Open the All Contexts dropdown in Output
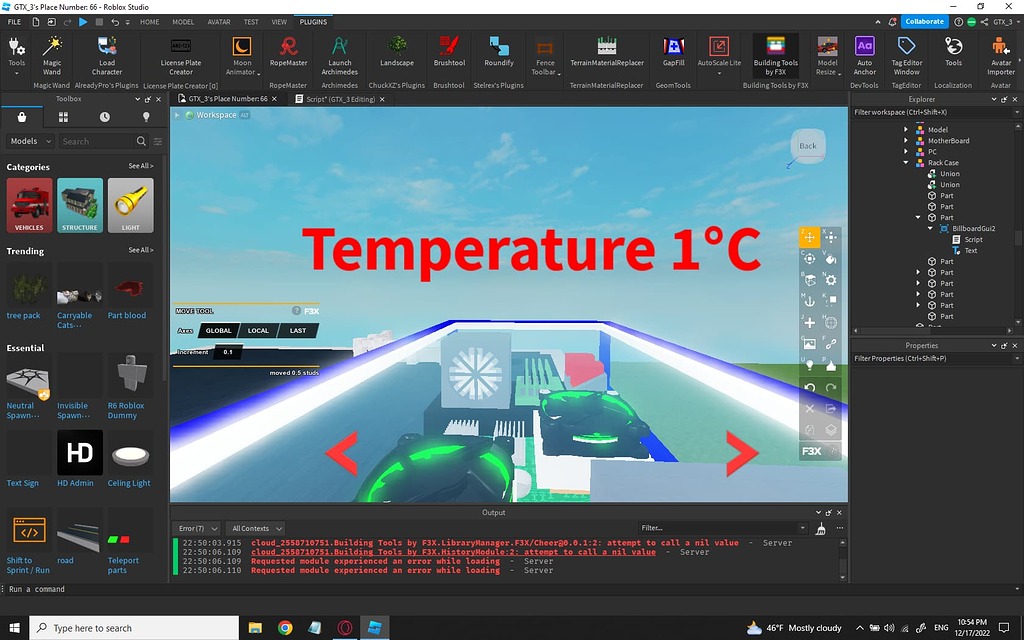The height and width of the screenshot is (640, 1024). (x=257, y=528)
